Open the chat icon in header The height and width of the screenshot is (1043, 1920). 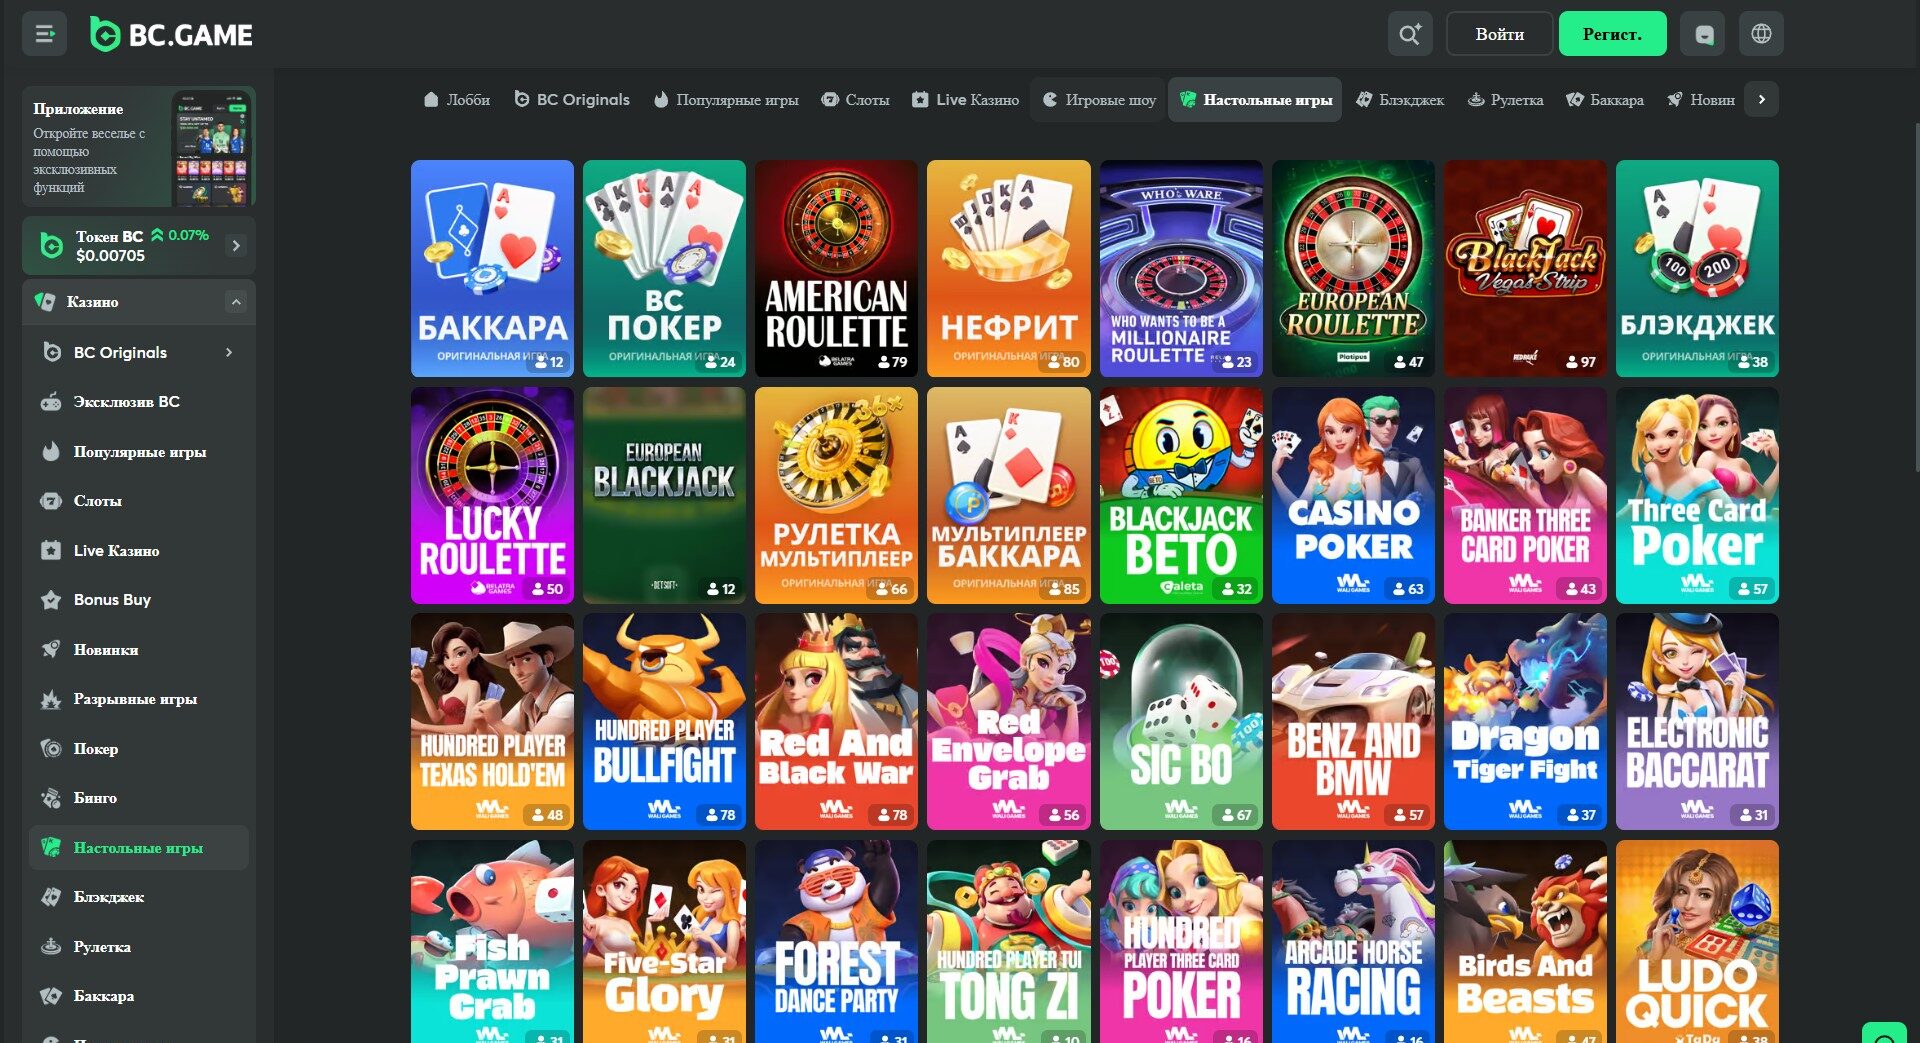coord(1704,34)
